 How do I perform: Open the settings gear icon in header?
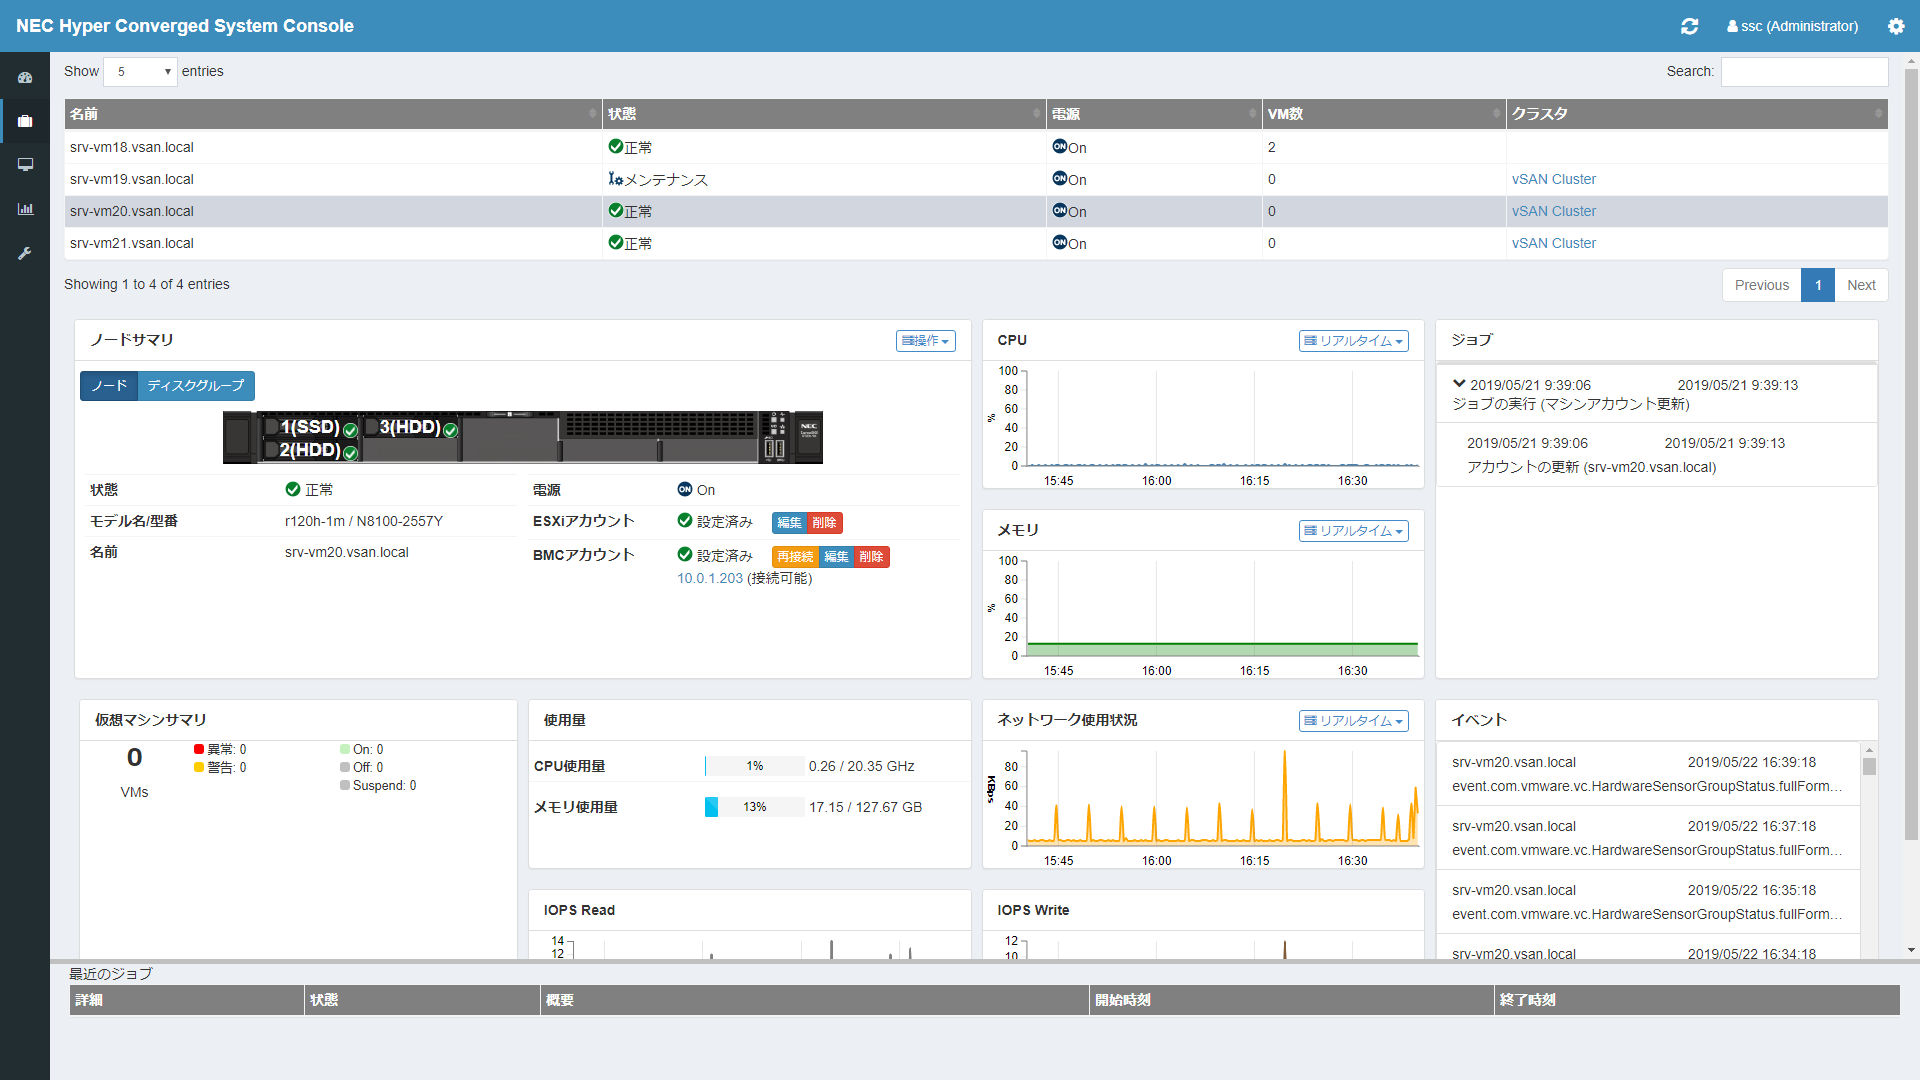pyautogui.click(x=1896, y=26)
